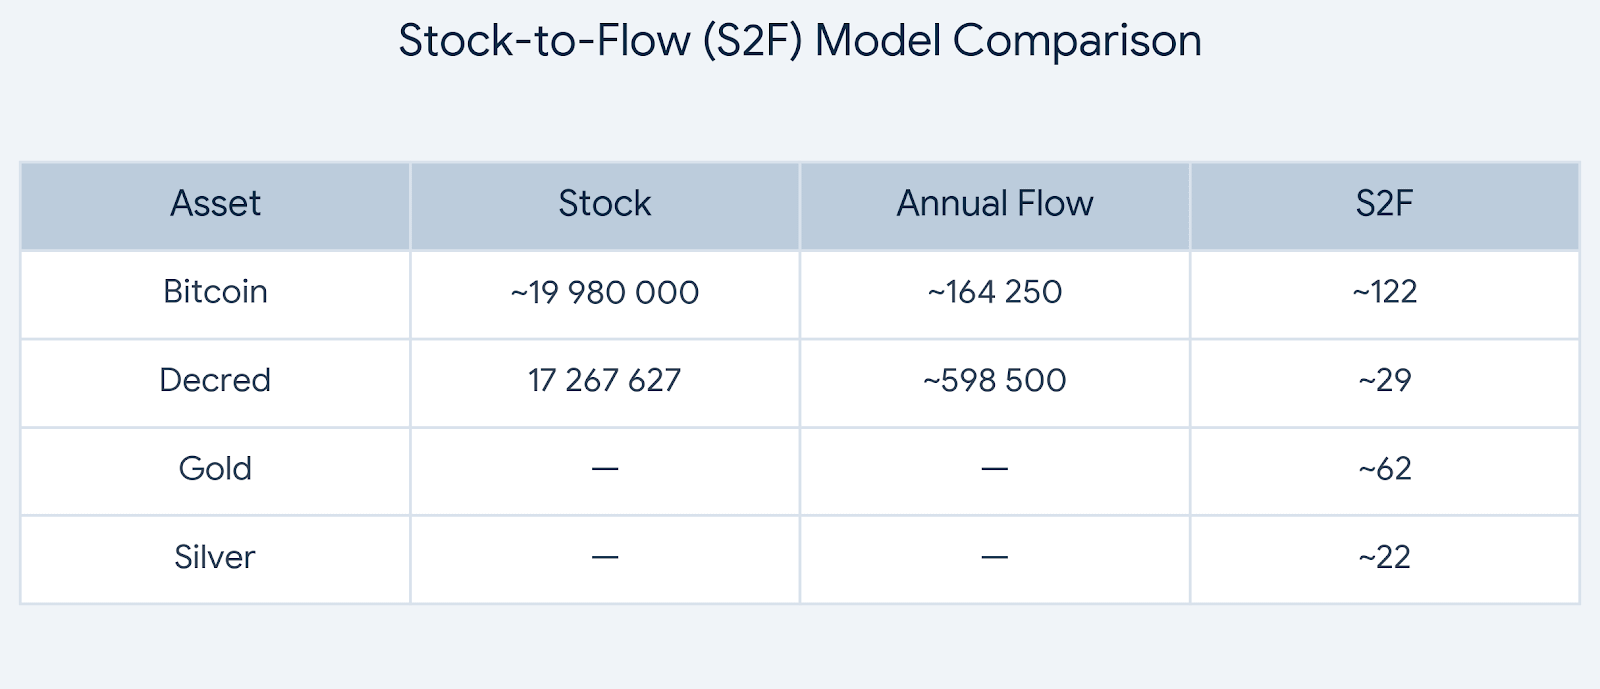
Task: Click Bitcoin's stock value ~19 980 000
Action: coord(604,293)
